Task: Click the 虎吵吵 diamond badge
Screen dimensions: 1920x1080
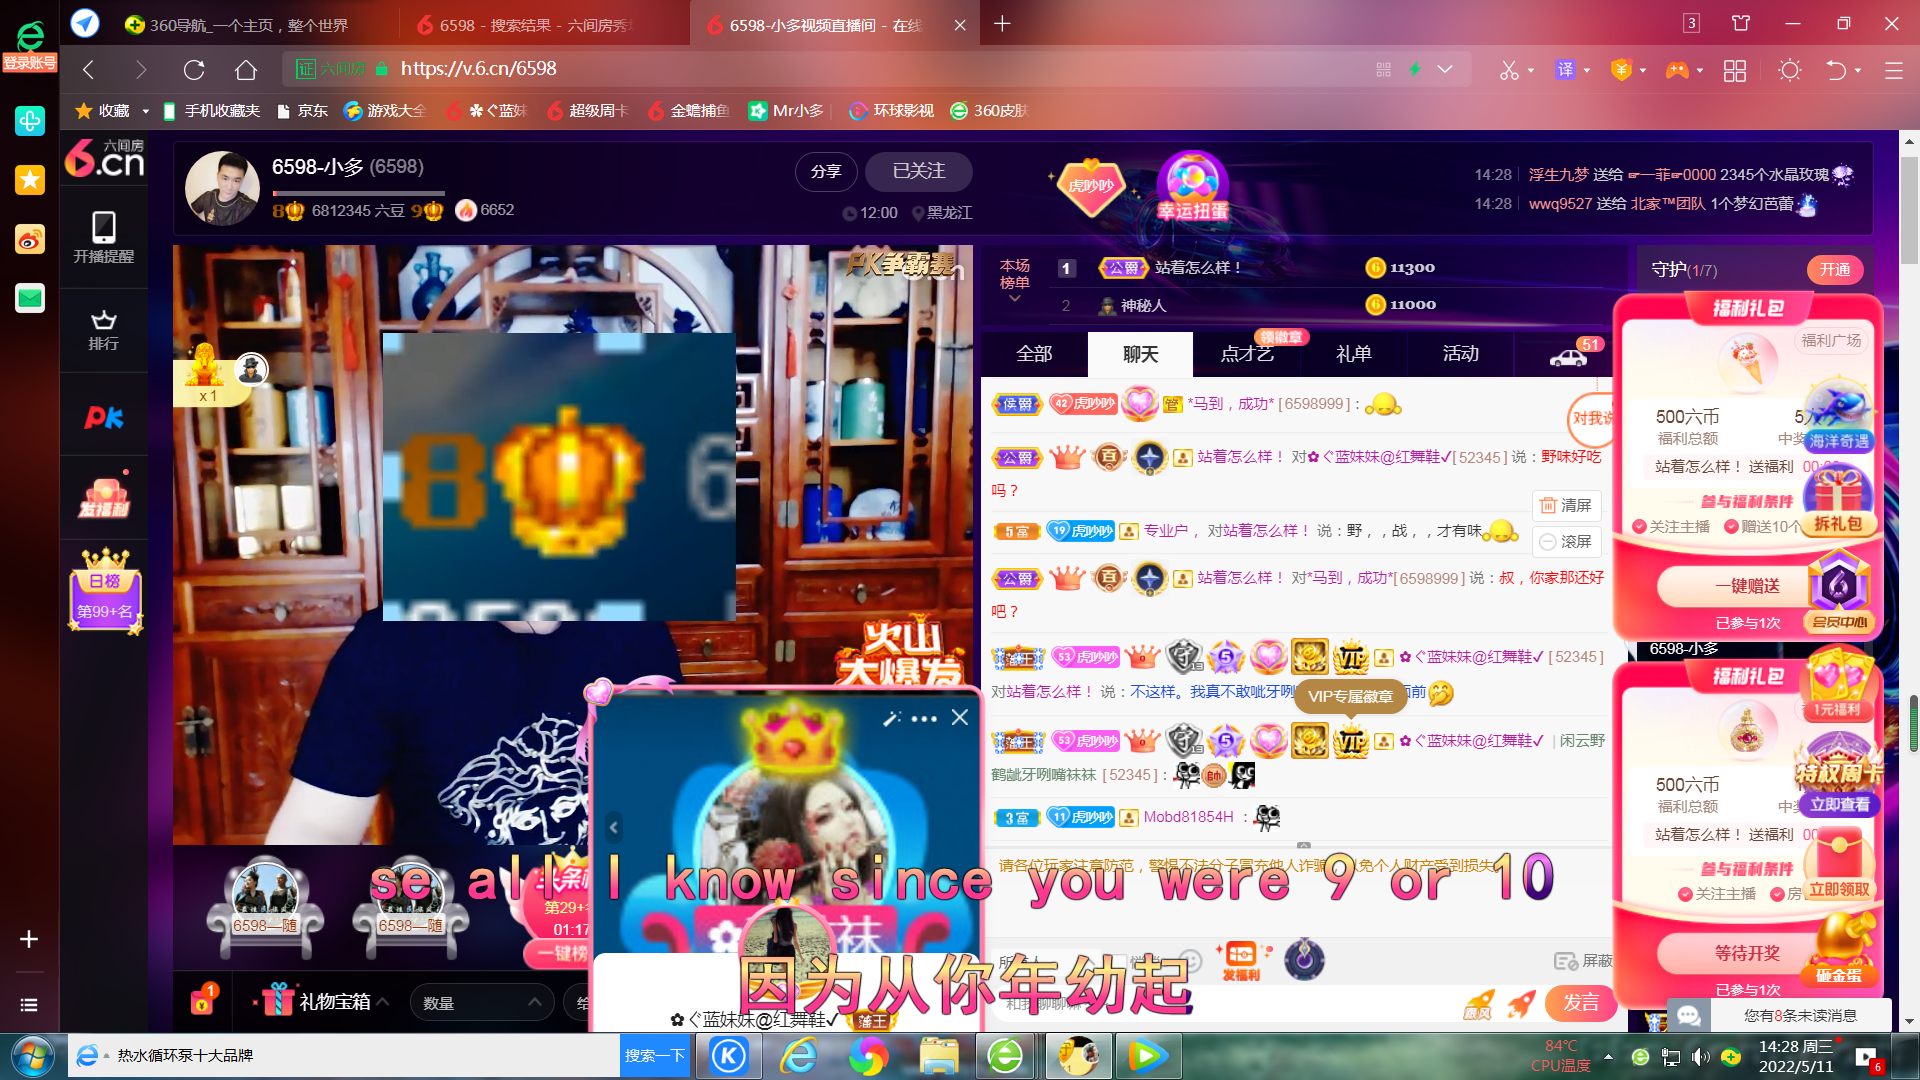Action: [1091, 186]
